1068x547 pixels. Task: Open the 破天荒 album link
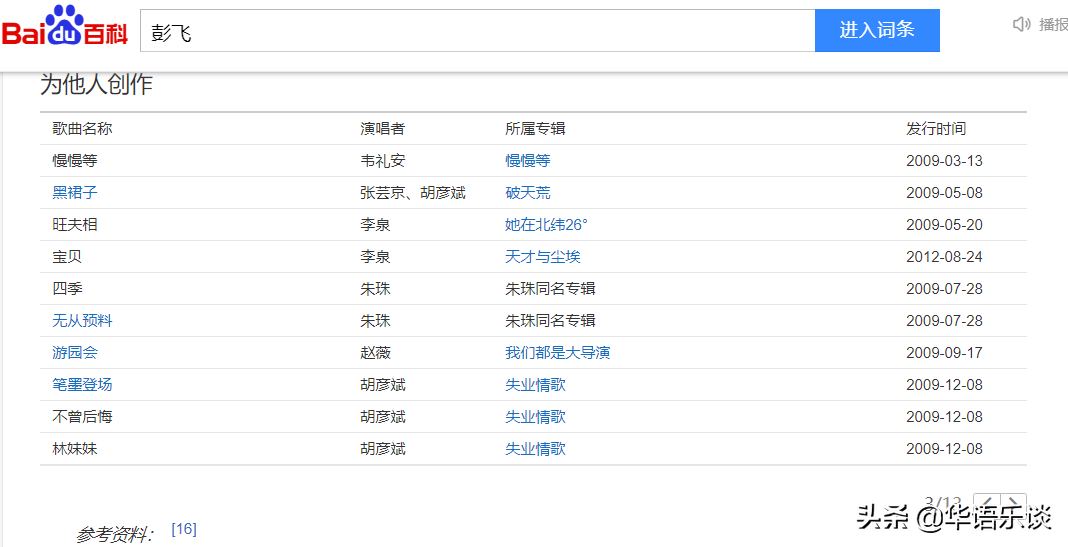pos(528,193)
